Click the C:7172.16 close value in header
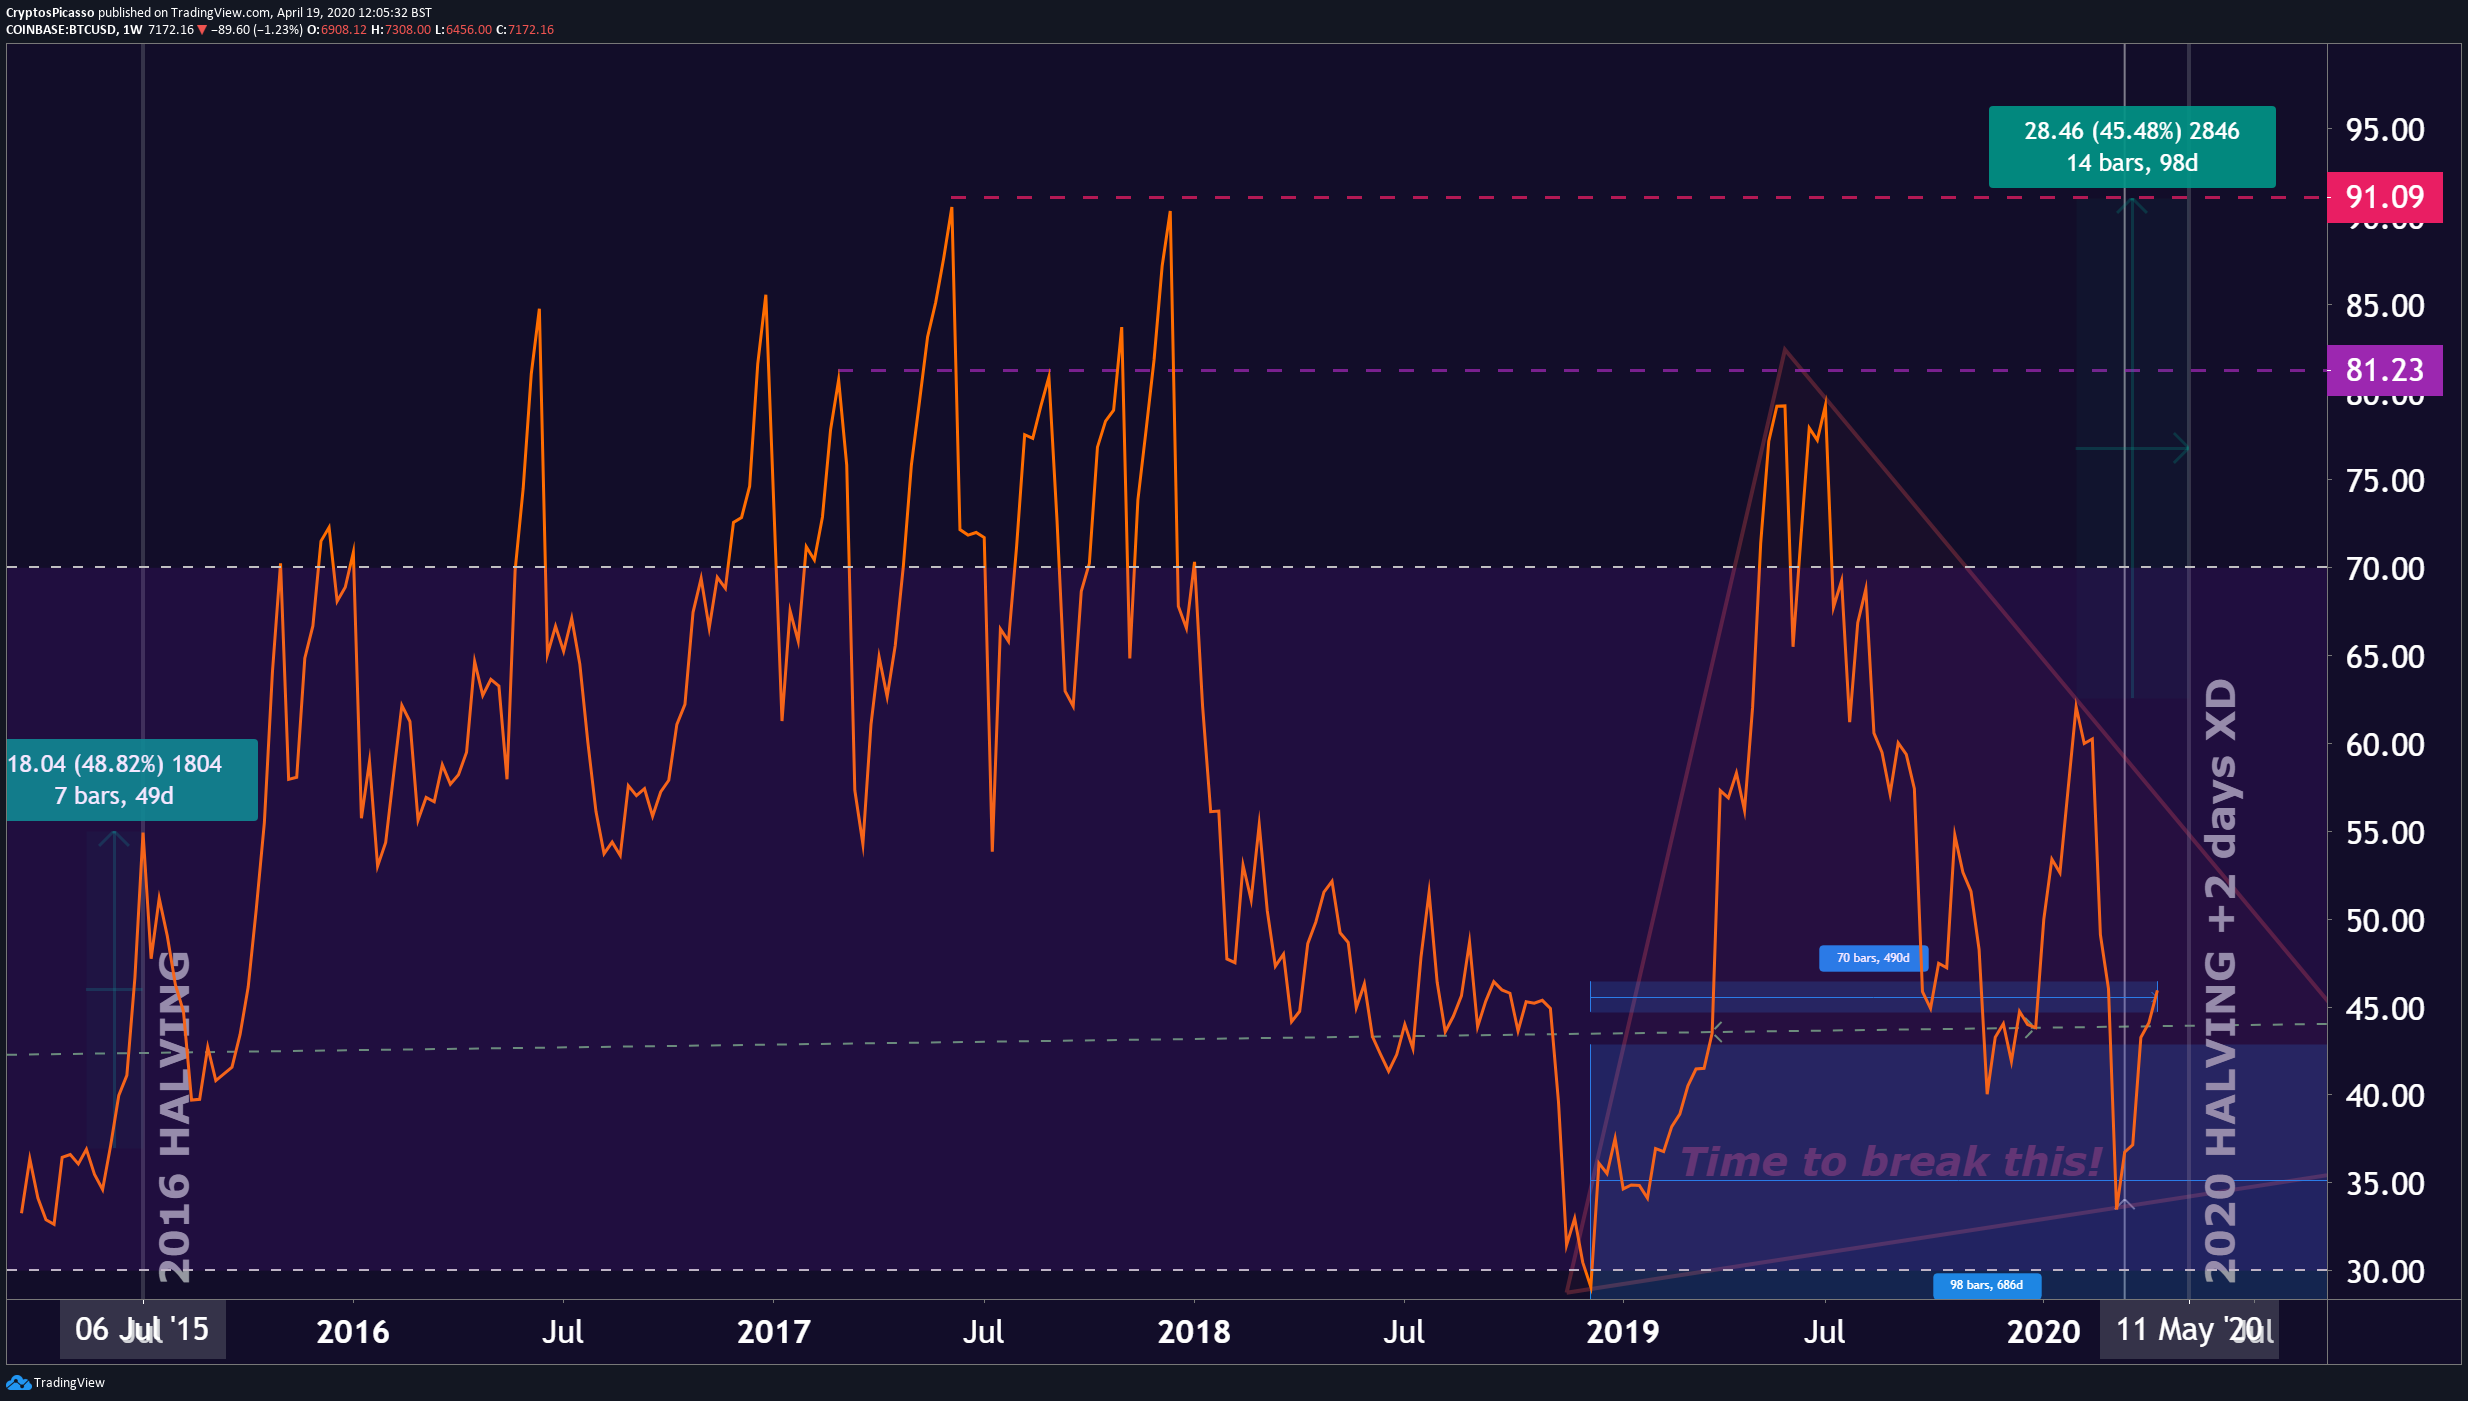Screen dimensions: 2468x1401 [525, 30]
